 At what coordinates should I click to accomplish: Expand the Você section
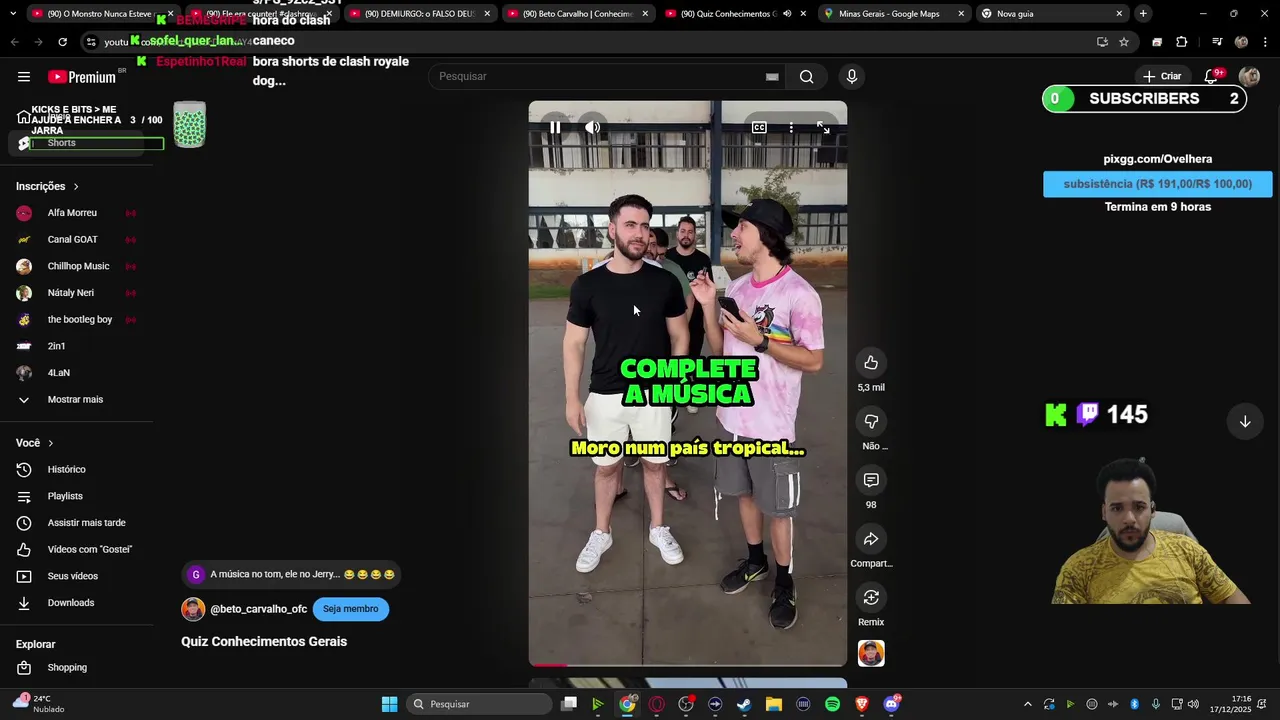[35, 443]
